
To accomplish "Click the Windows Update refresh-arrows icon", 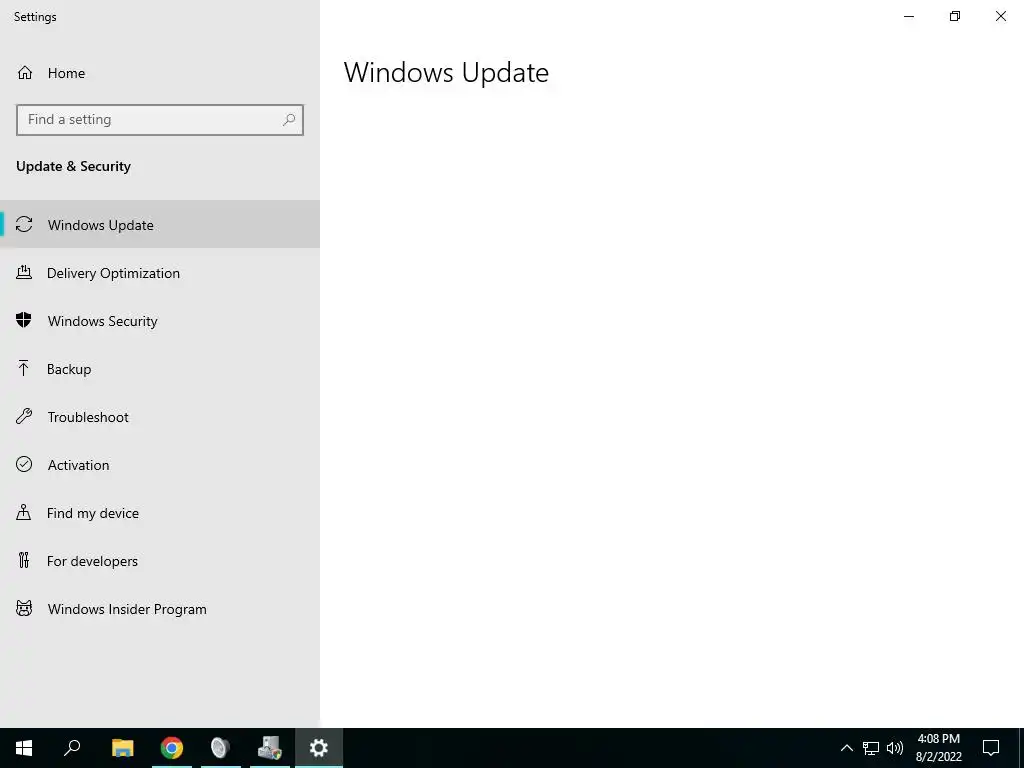I will point(24,225).
